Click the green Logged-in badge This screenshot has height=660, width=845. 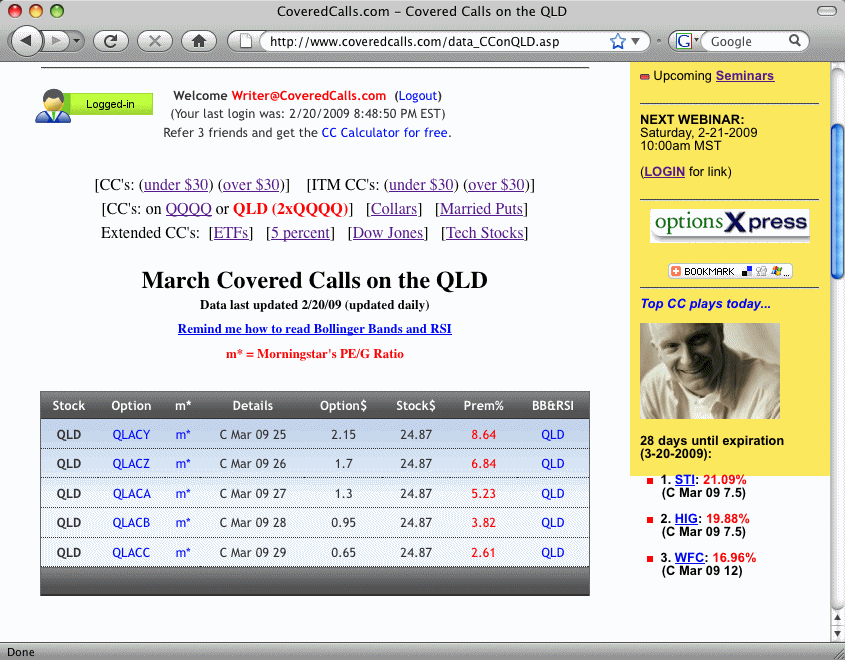point(110,104)
